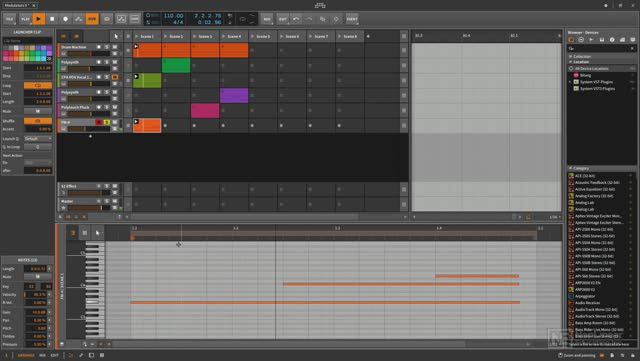This screenshot has height=361, width=640.
Task: Click the second browser tab icon
Action: (581, 40)
